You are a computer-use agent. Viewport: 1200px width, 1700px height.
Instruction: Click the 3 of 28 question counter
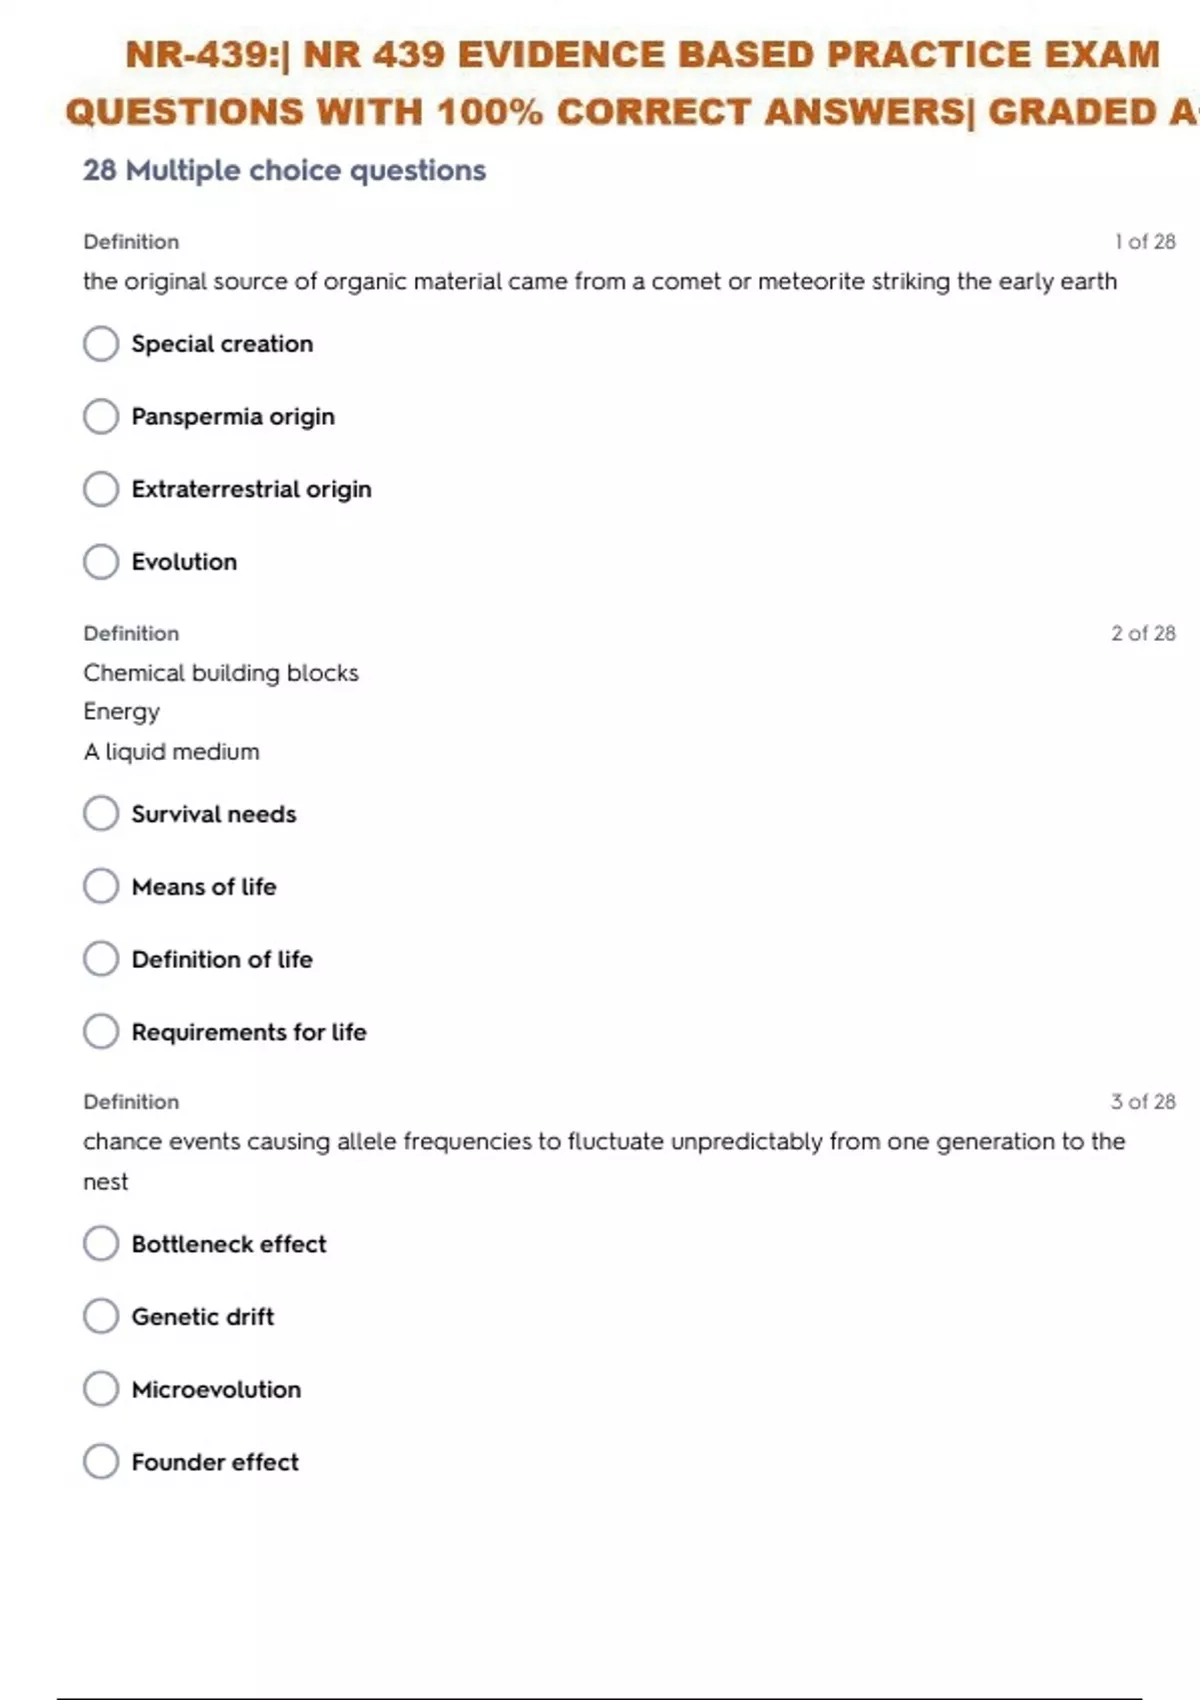1143,1102
